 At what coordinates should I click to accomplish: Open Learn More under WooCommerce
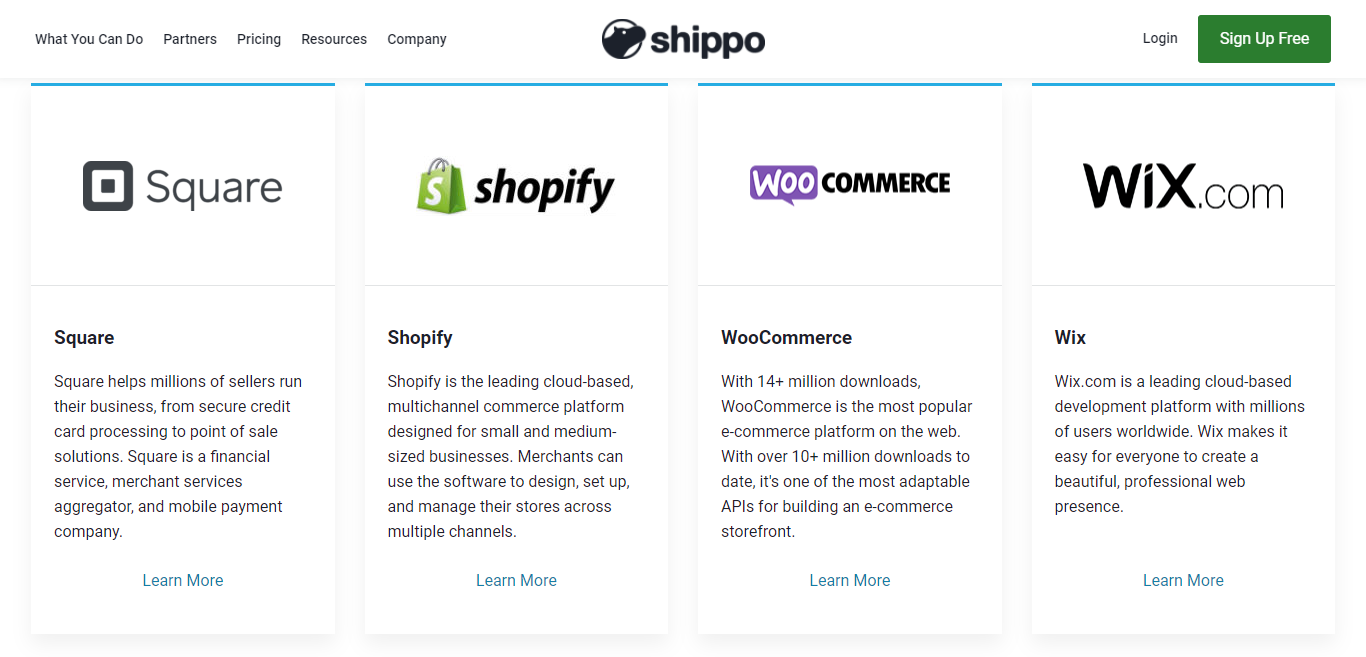pyautogui.click(x=850, y=580)
